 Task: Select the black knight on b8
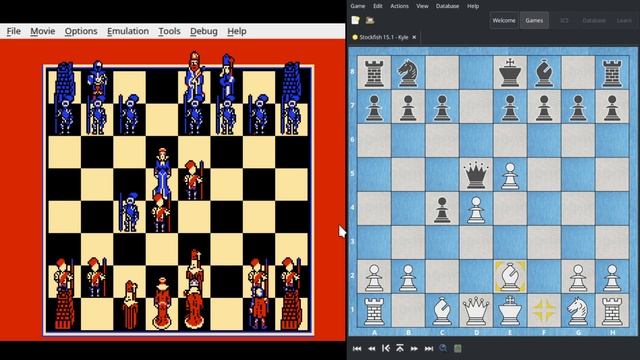tap(408, 73)
